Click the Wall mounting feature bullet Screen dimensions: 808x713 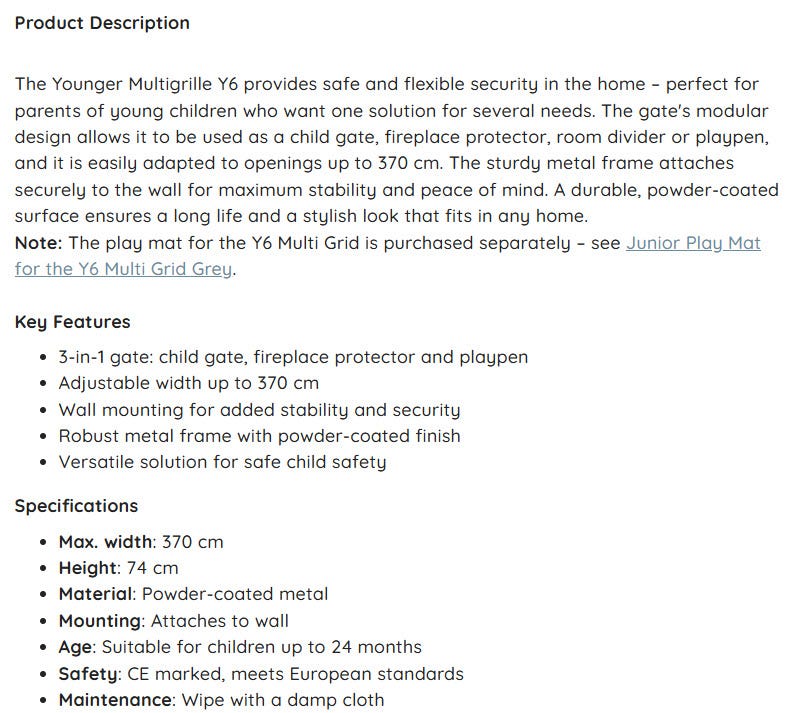coord(259,410)
